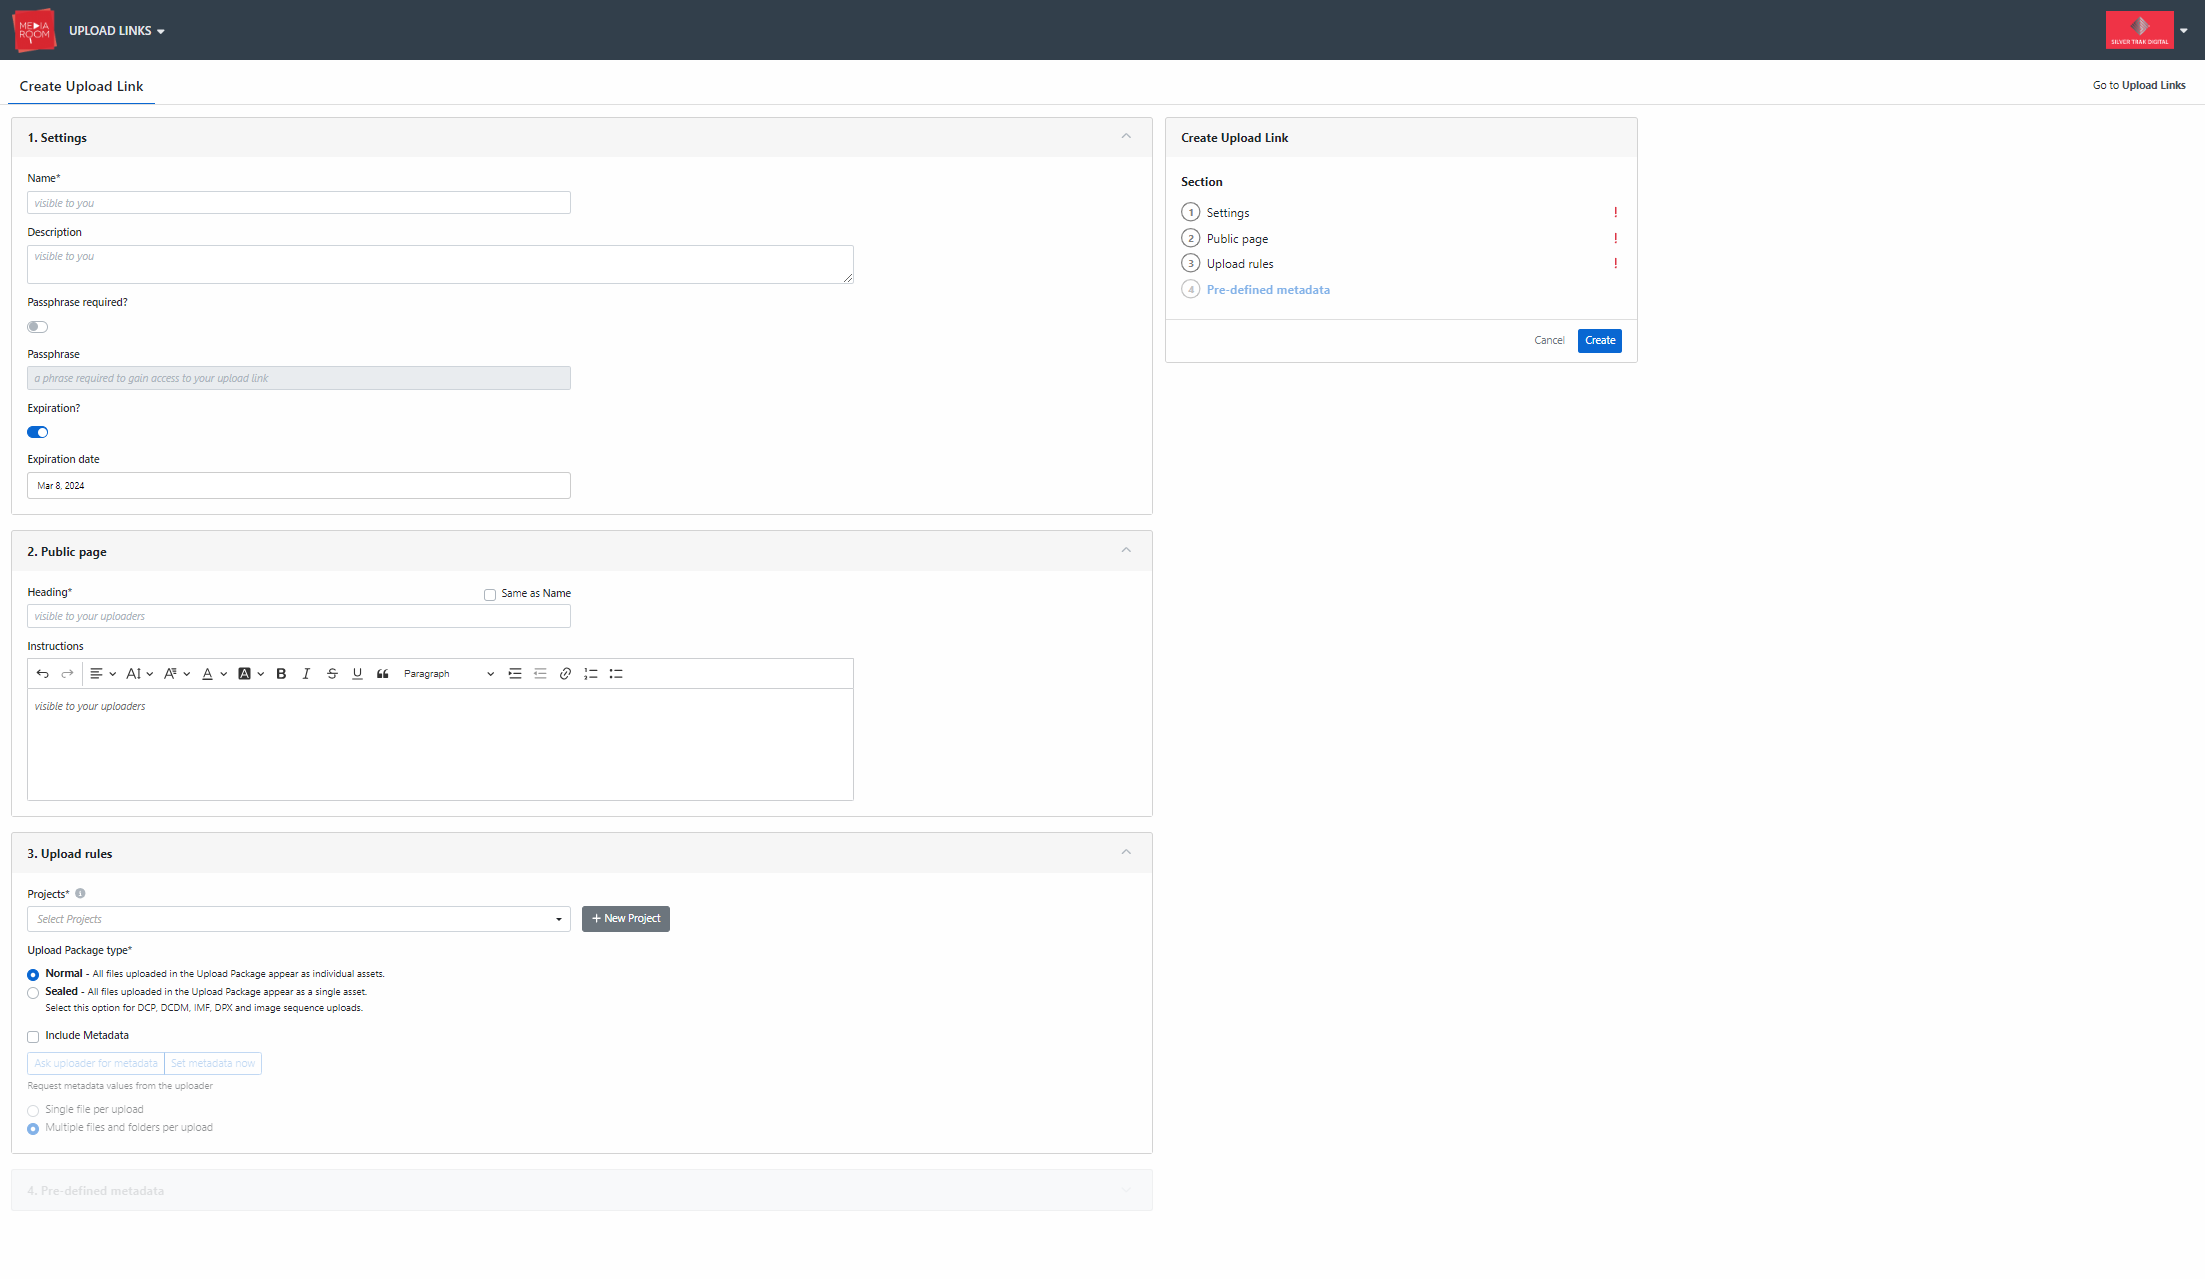Viewport: 2205px width, 1279px height.
Task: Jump to Settings in Section list
Action: (1227, 213)
